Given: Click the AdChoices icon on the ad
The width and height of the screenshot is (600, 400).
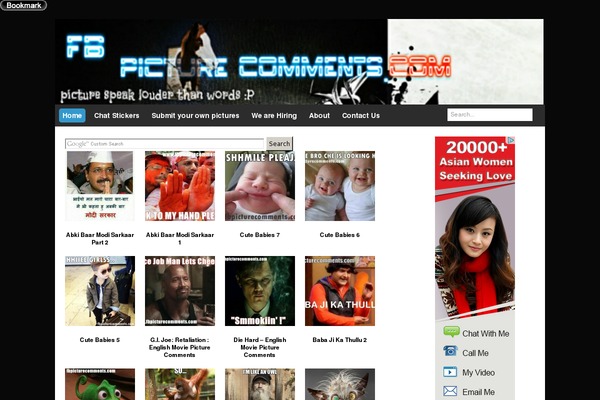Looking at the screenshot, I should click(x=511, y=140).
